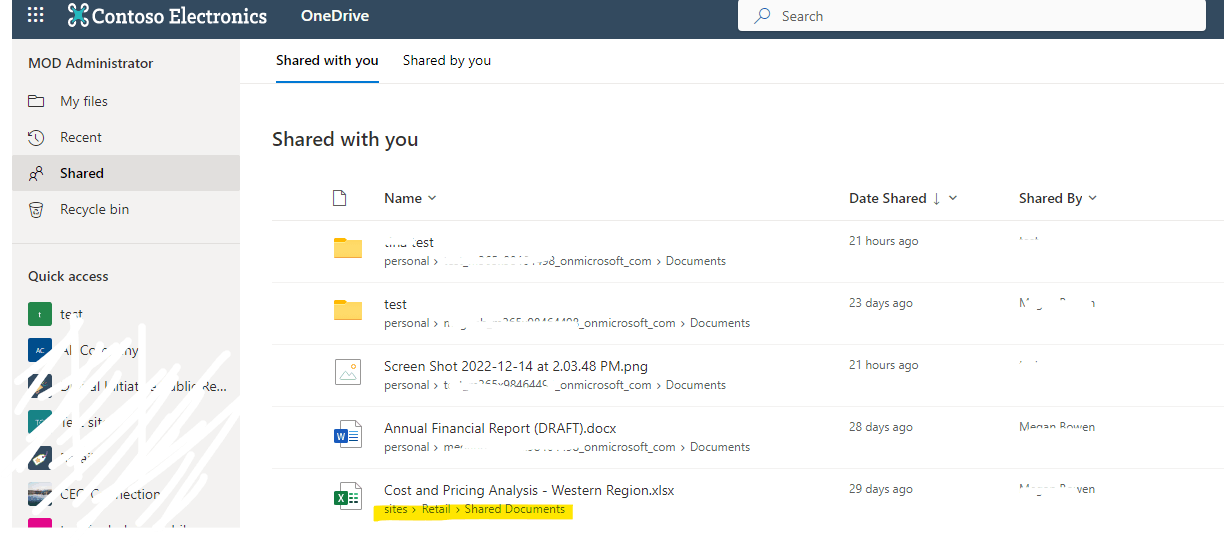Image resolution: width=1224 pixels, height=546 pixels.
Task: Click 'Shared Documents' in the breadcrumb path
Action: [515, 509]
